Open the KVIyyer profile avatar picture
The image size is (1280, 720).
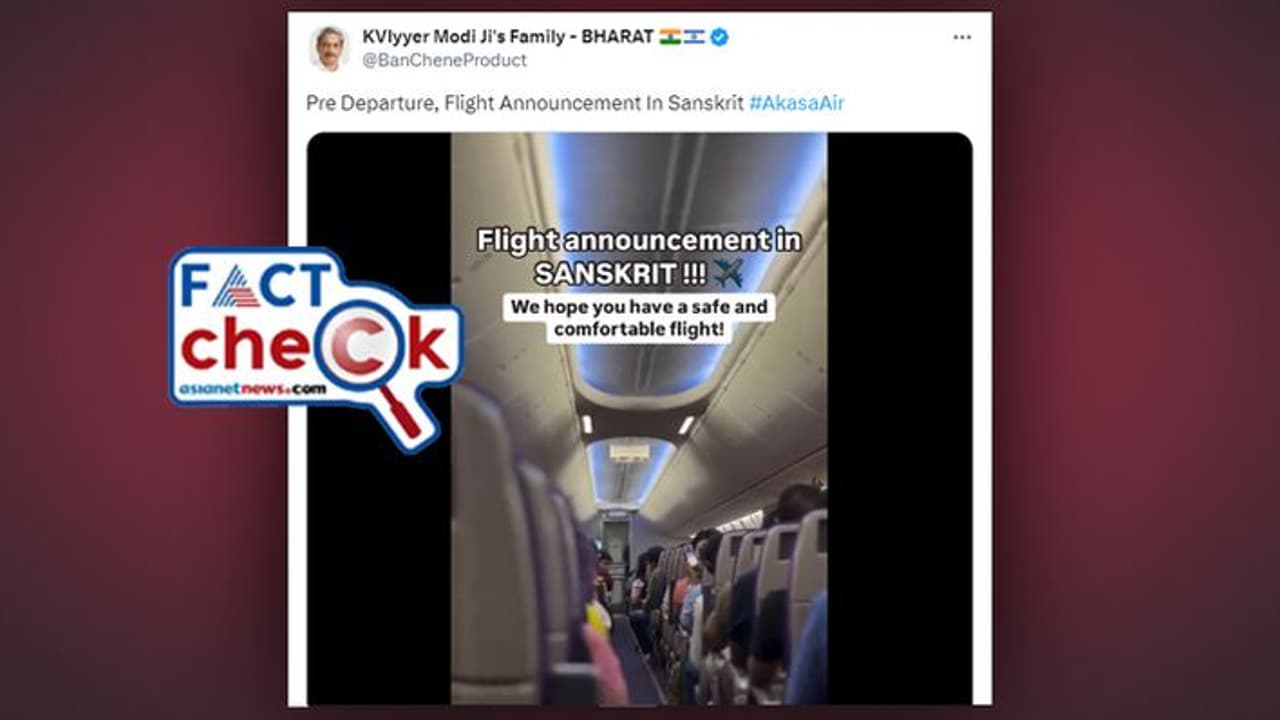click(330, 48)
